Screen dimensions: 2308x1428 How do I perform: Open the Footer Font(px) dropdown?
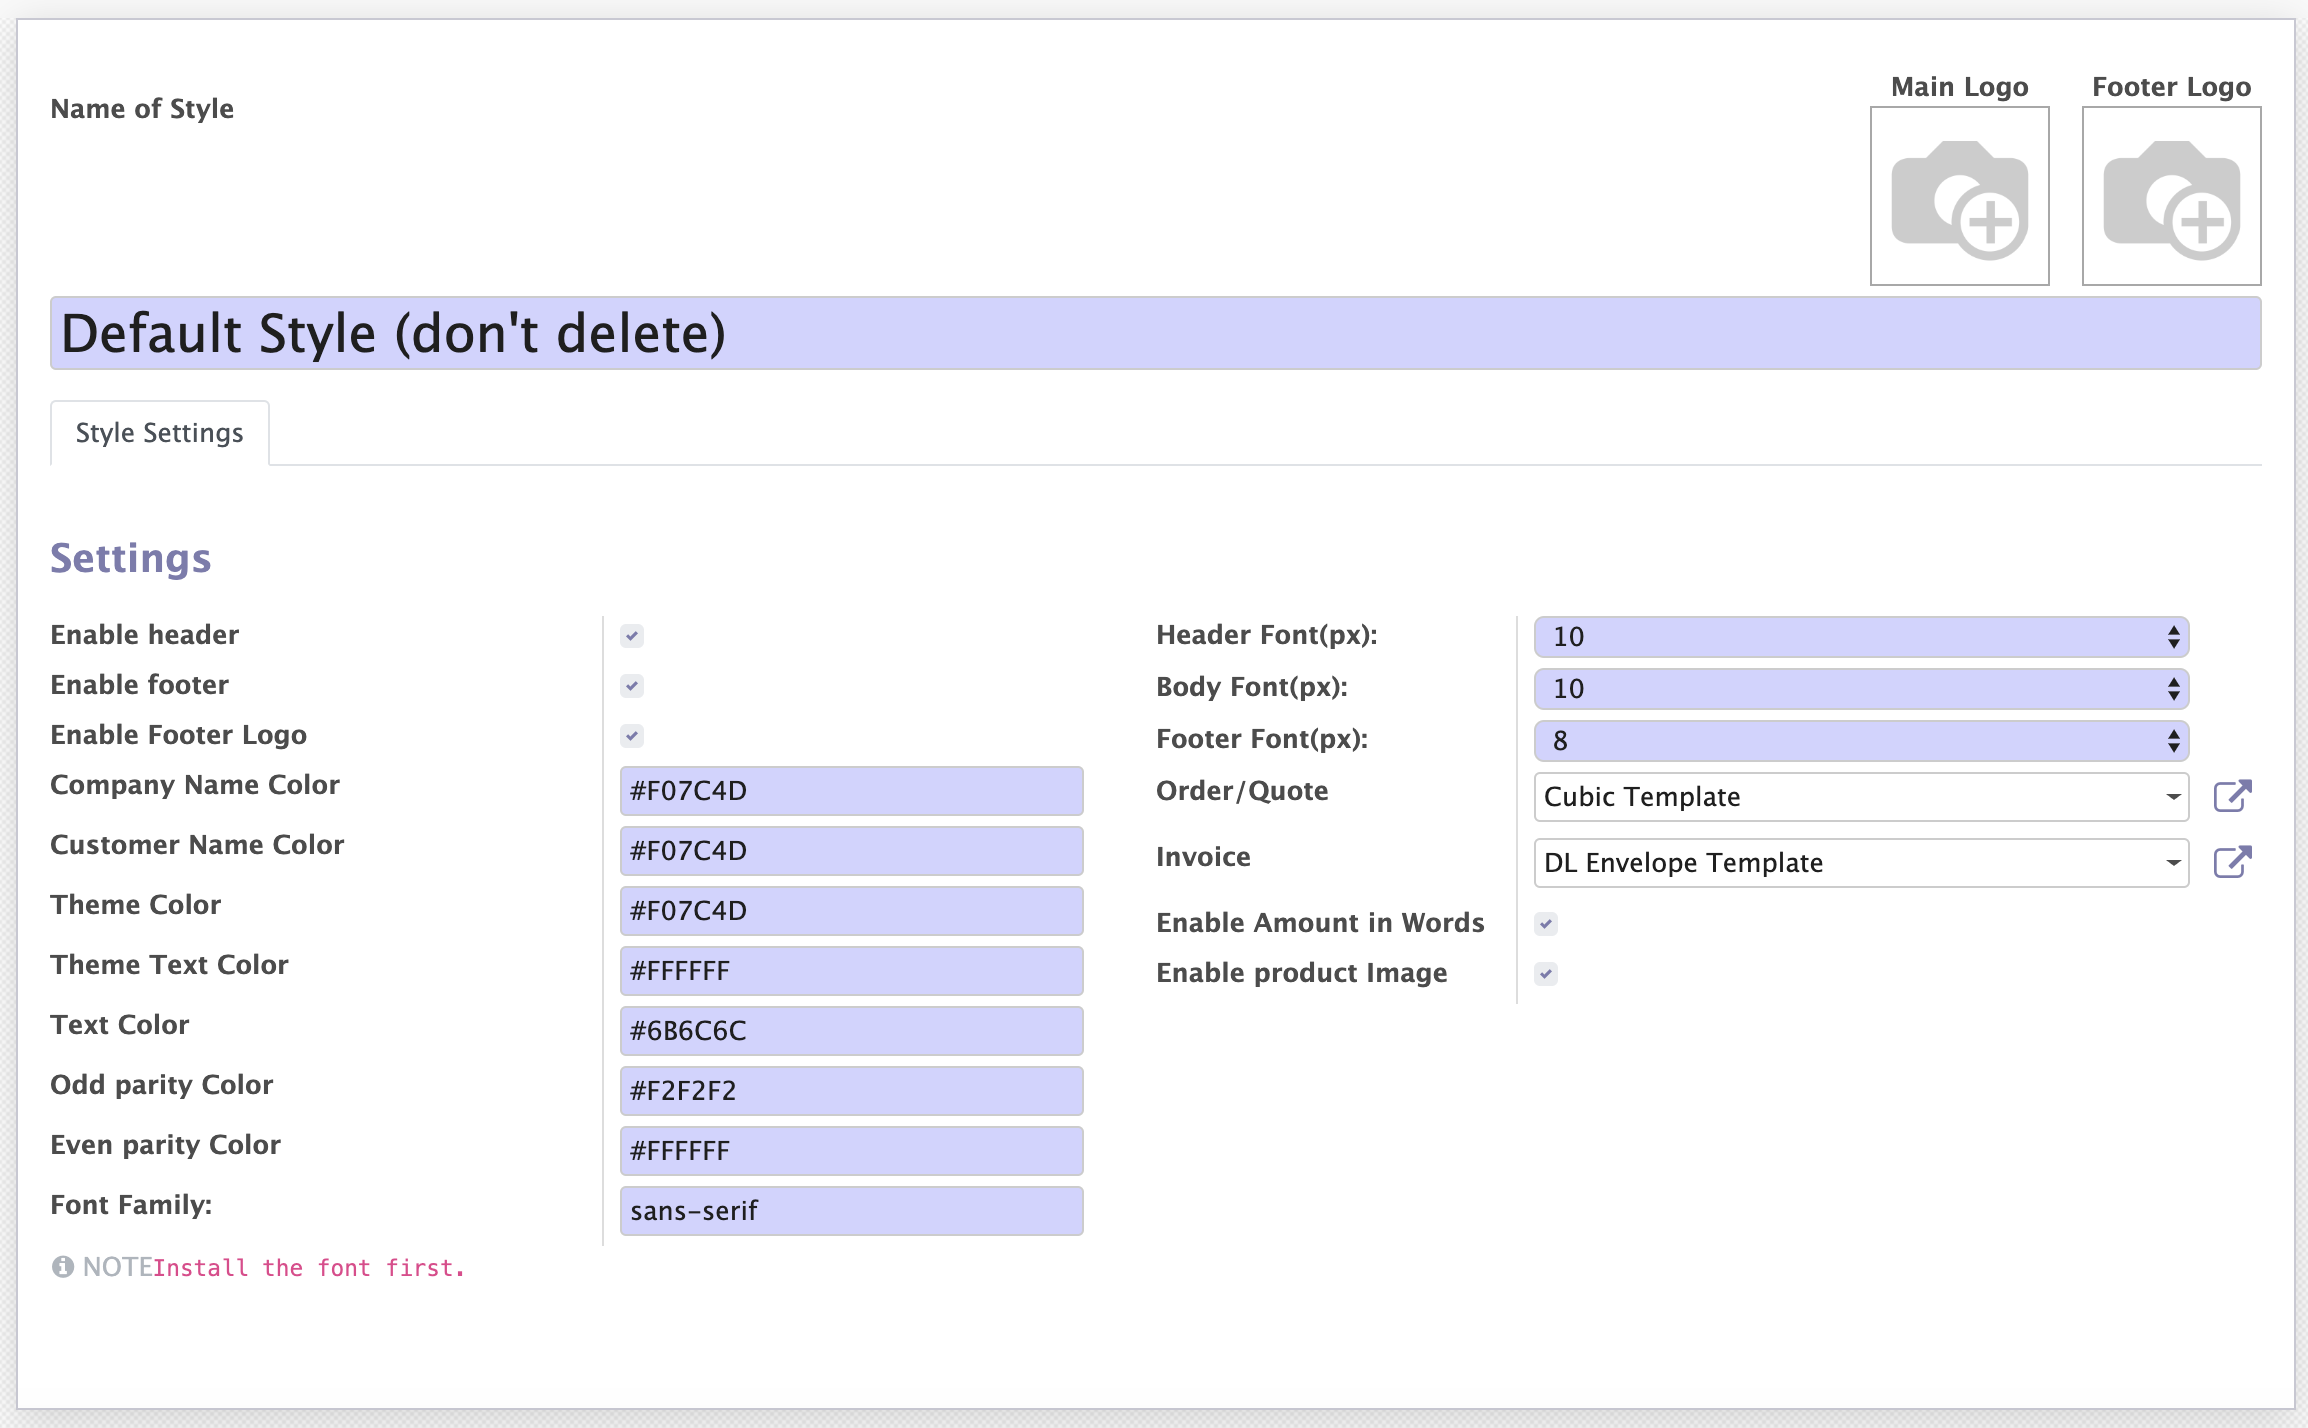pos(1861,741)
